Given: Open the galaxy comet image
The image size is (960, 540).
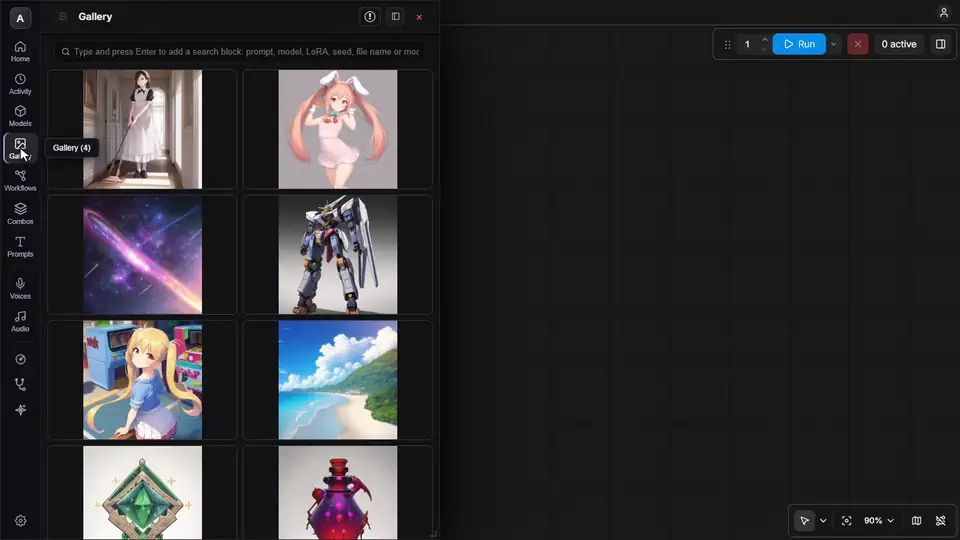Looking at the screenshot, I should pyautogui.click(x=142, y=255).
